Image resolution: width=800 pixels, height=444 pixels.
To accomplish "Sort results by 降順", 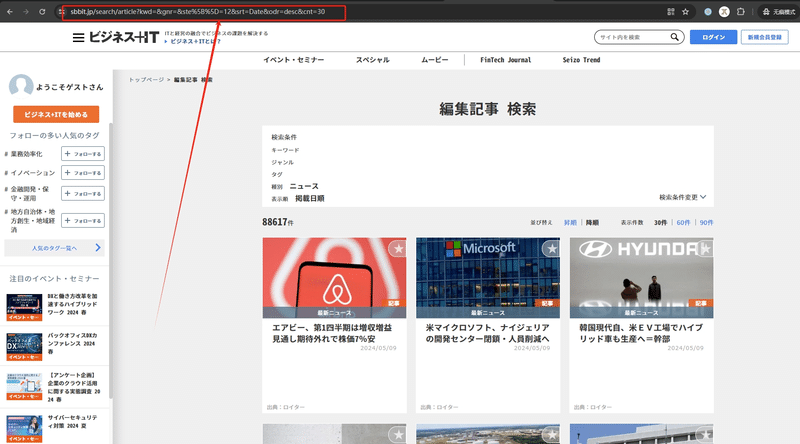I will [592, 223].
